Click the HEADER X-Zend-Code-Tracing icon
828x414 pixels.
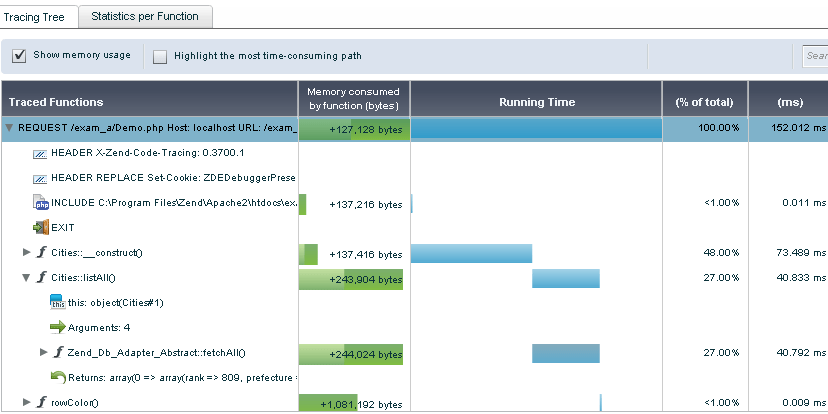(x=40, y=154)
